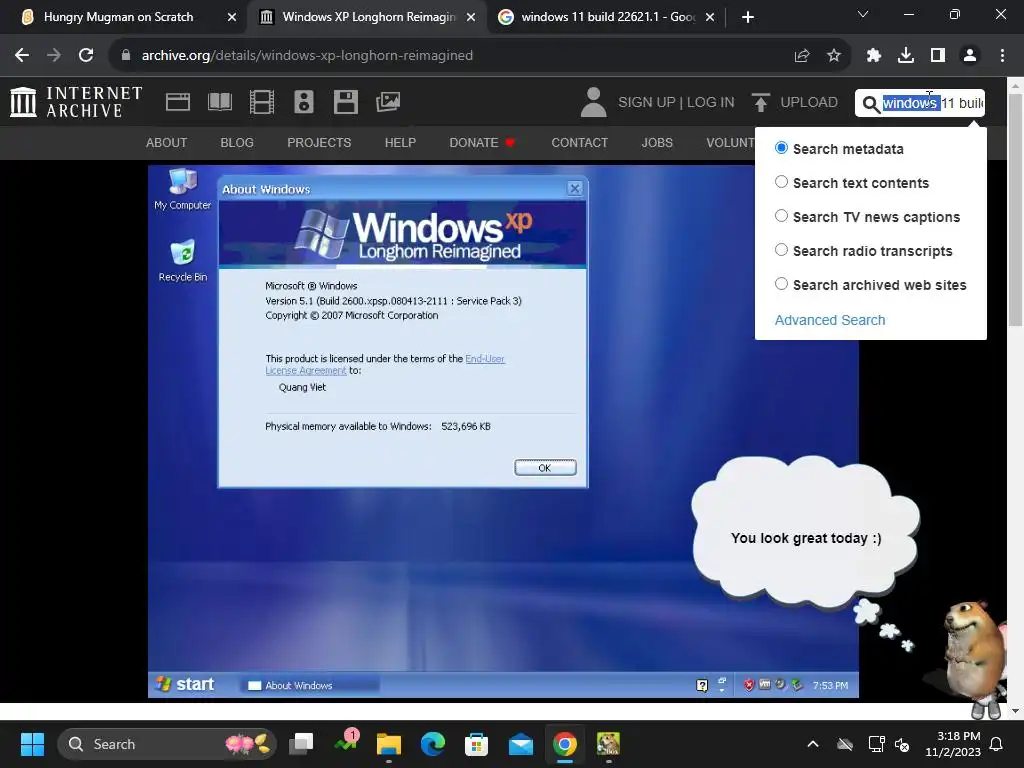Open Advanced Search link
This screenshot has width=1024, height=768.
point(830,320)
